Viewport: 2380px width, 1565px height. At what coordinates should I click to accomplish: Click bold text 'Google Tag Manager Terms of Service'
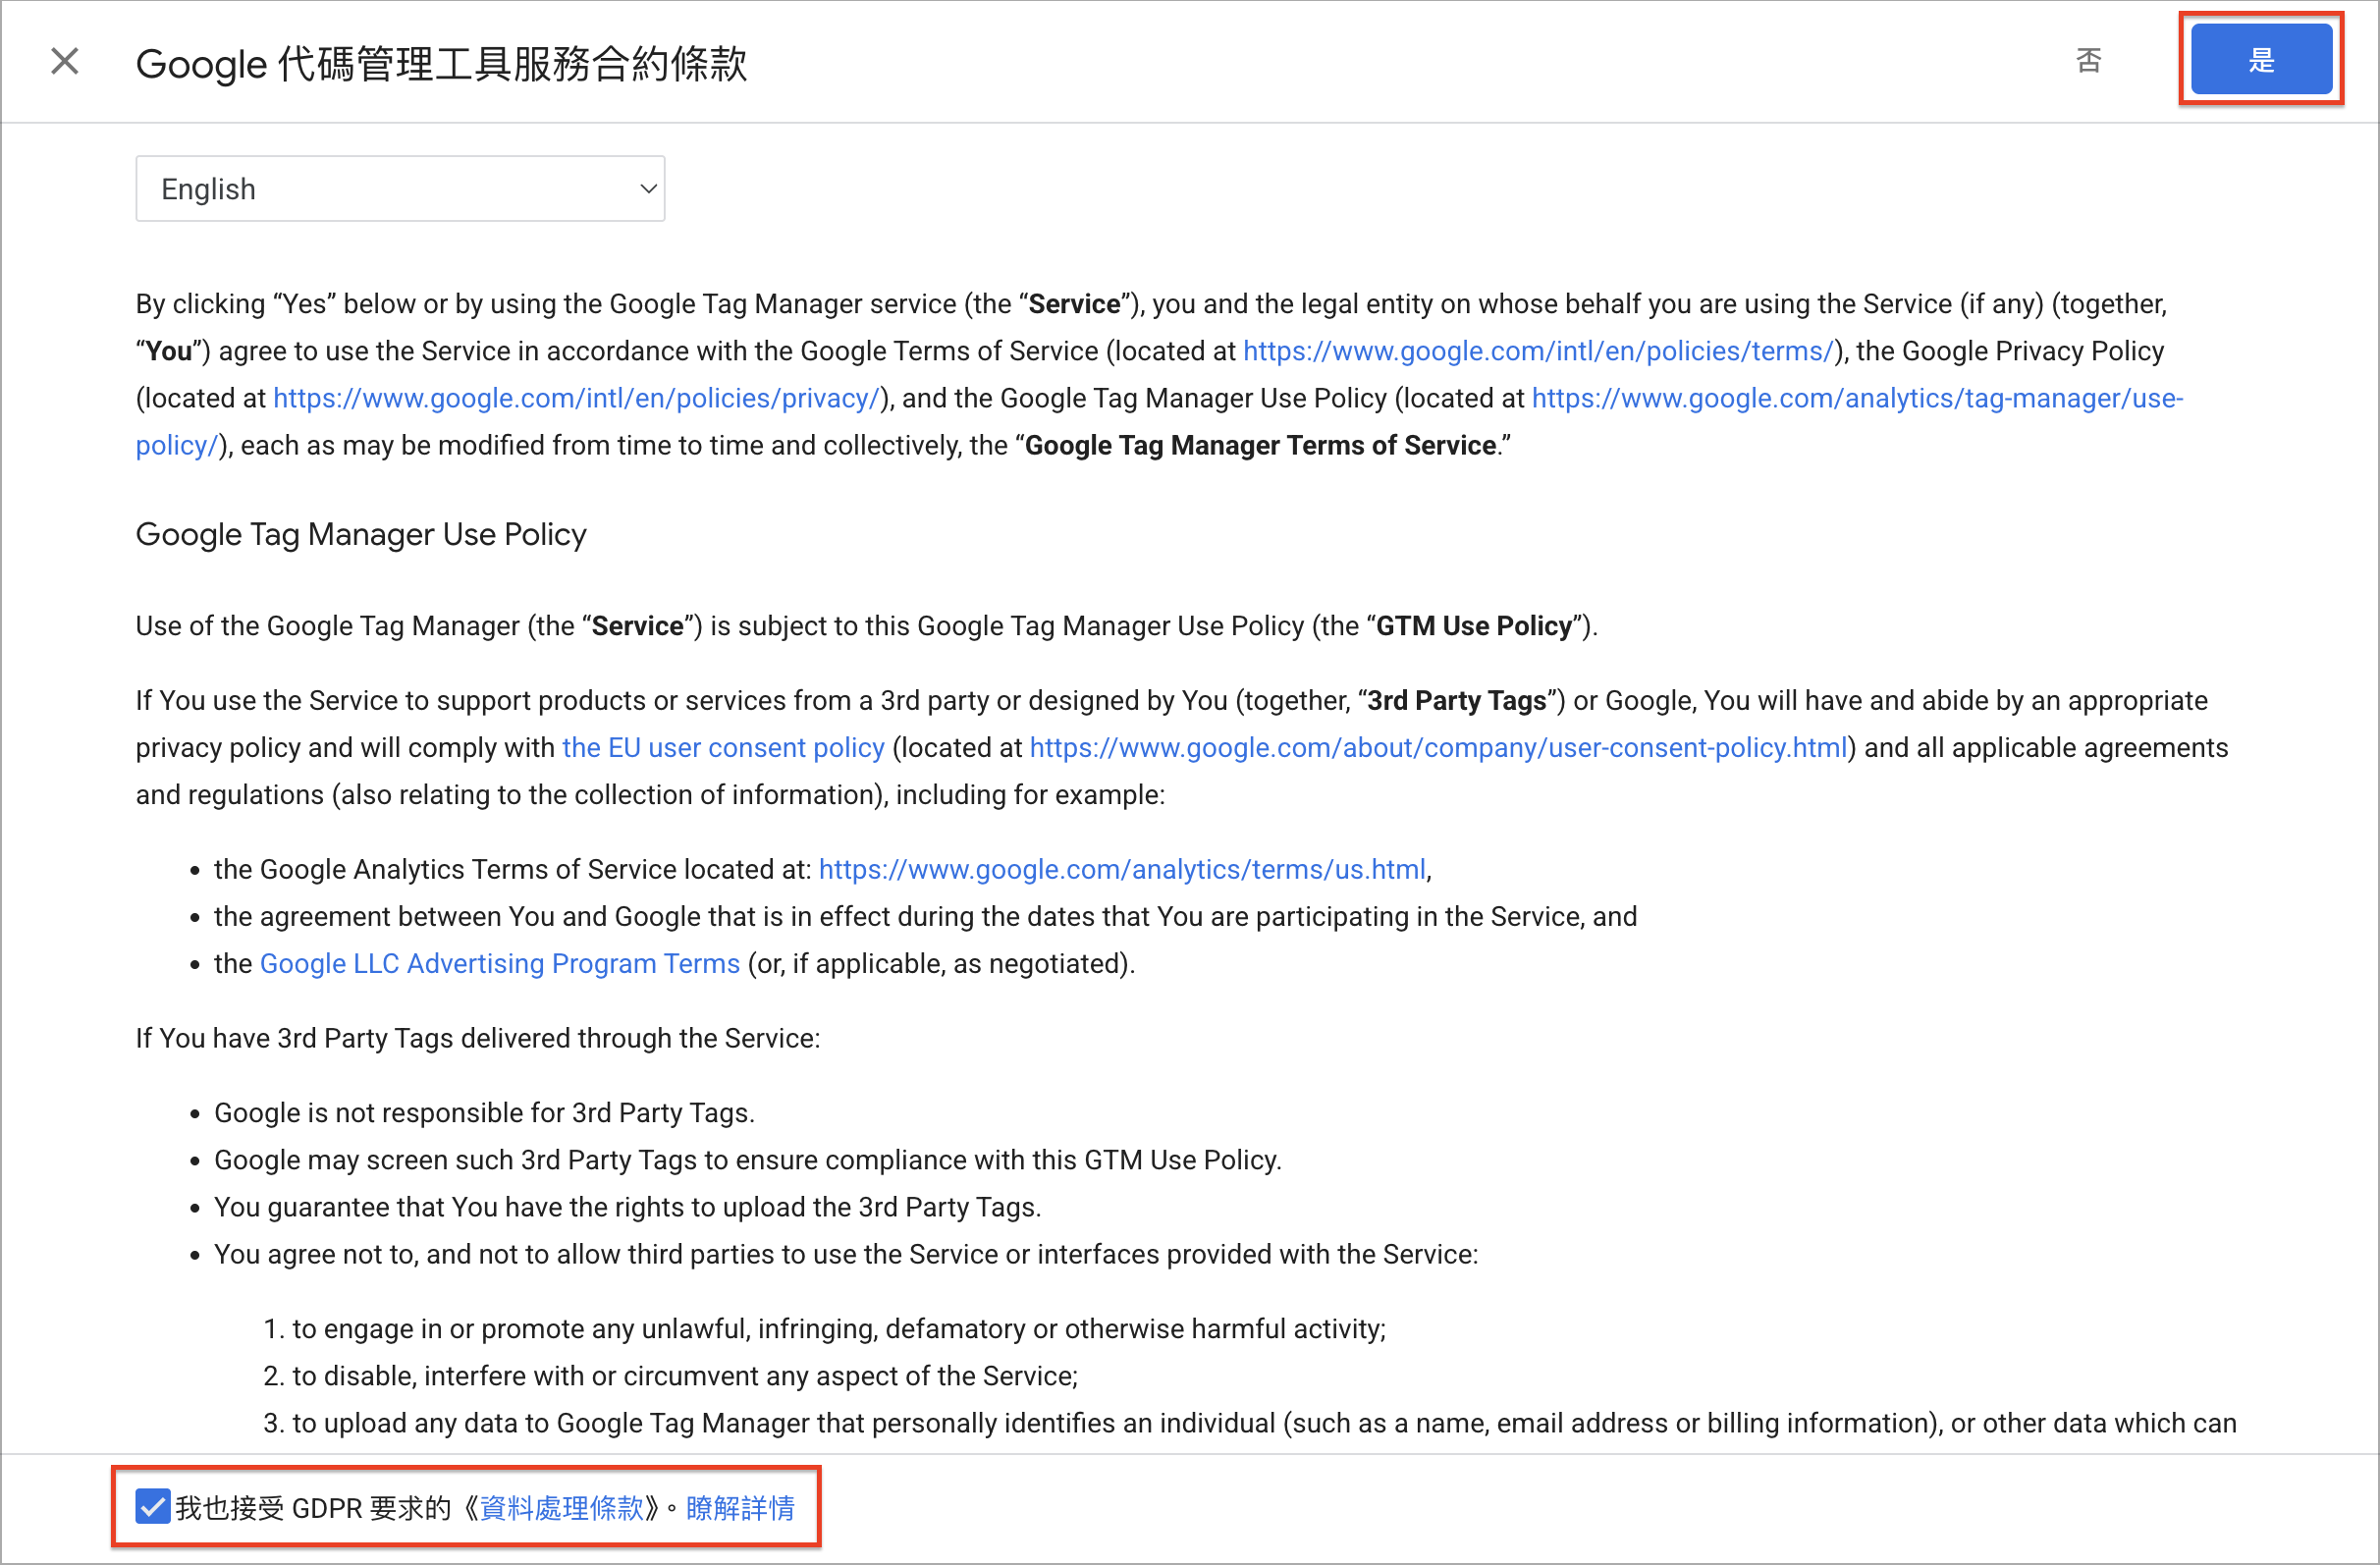coord(1260,445)
